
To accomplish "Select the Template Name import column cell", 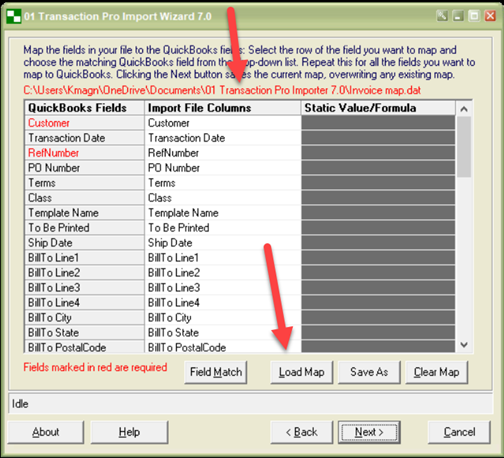I will [x=223, y=213].
